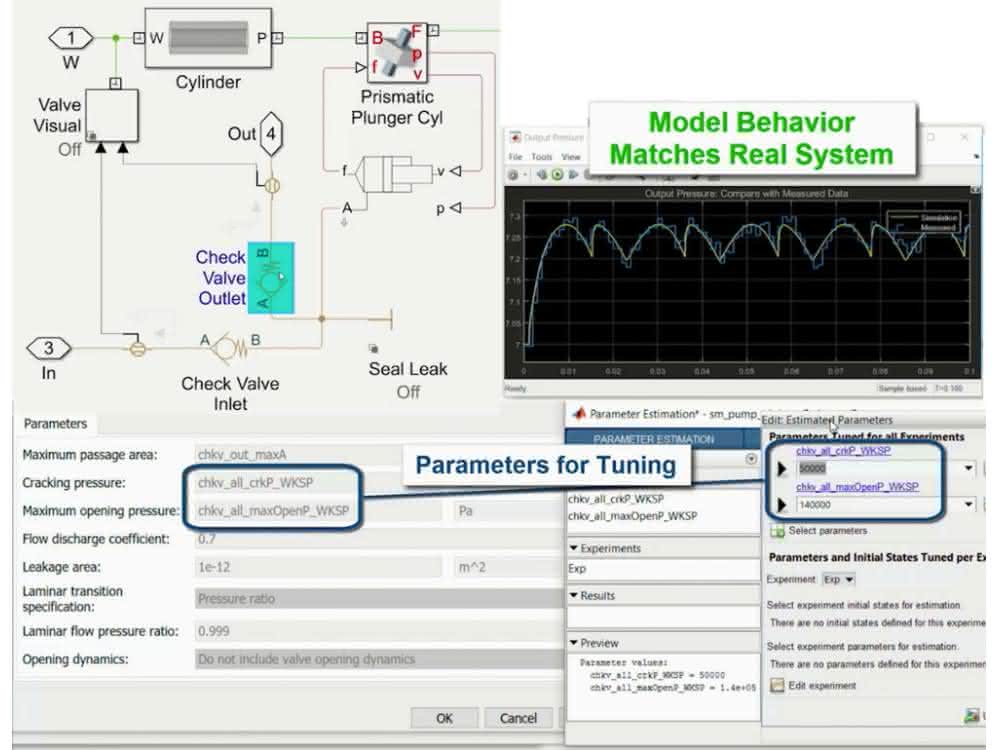Viewport: 1000px width, 750px height.
Task: Select the Prismatic Plunger Cyl block
Action: (x=397, y=53)
